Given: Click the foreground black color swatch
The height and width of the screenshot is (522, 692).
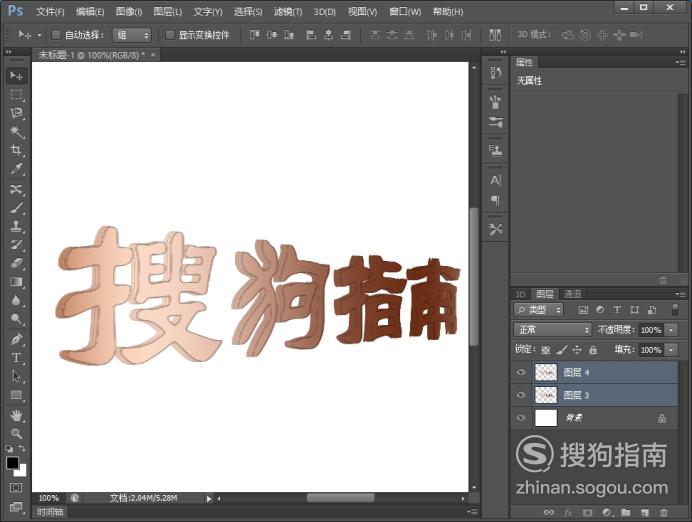Looking at the screenshot, I should (11, 462).
